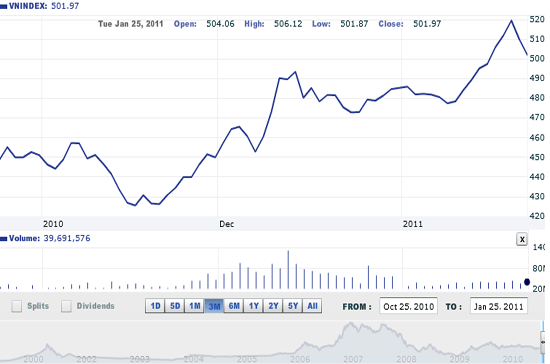The image size is (550, 364).
Task: Click the VNINDEX: 501.97 label
Action: [x=44, y=6]
